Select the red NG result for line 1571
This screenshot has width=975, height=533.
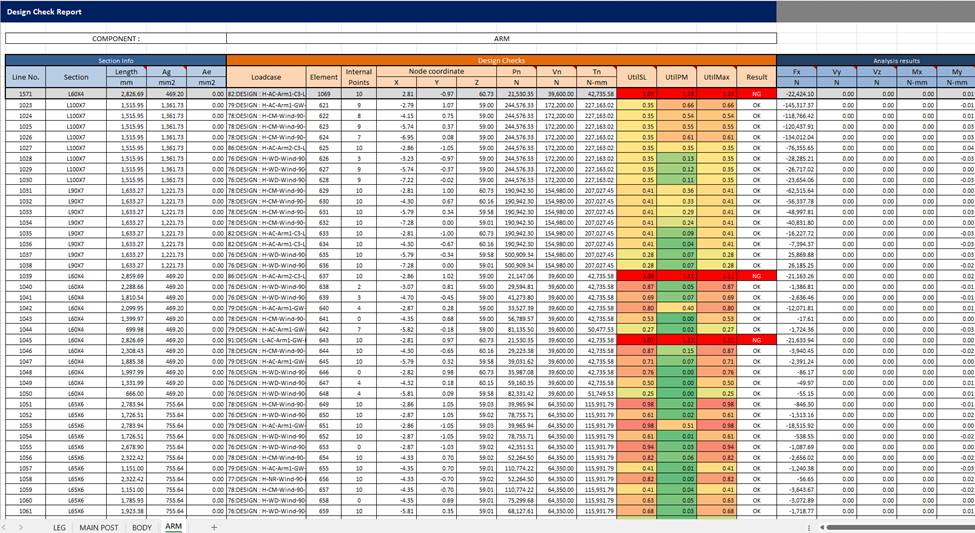pyautogui.click(x=757, y=93)
